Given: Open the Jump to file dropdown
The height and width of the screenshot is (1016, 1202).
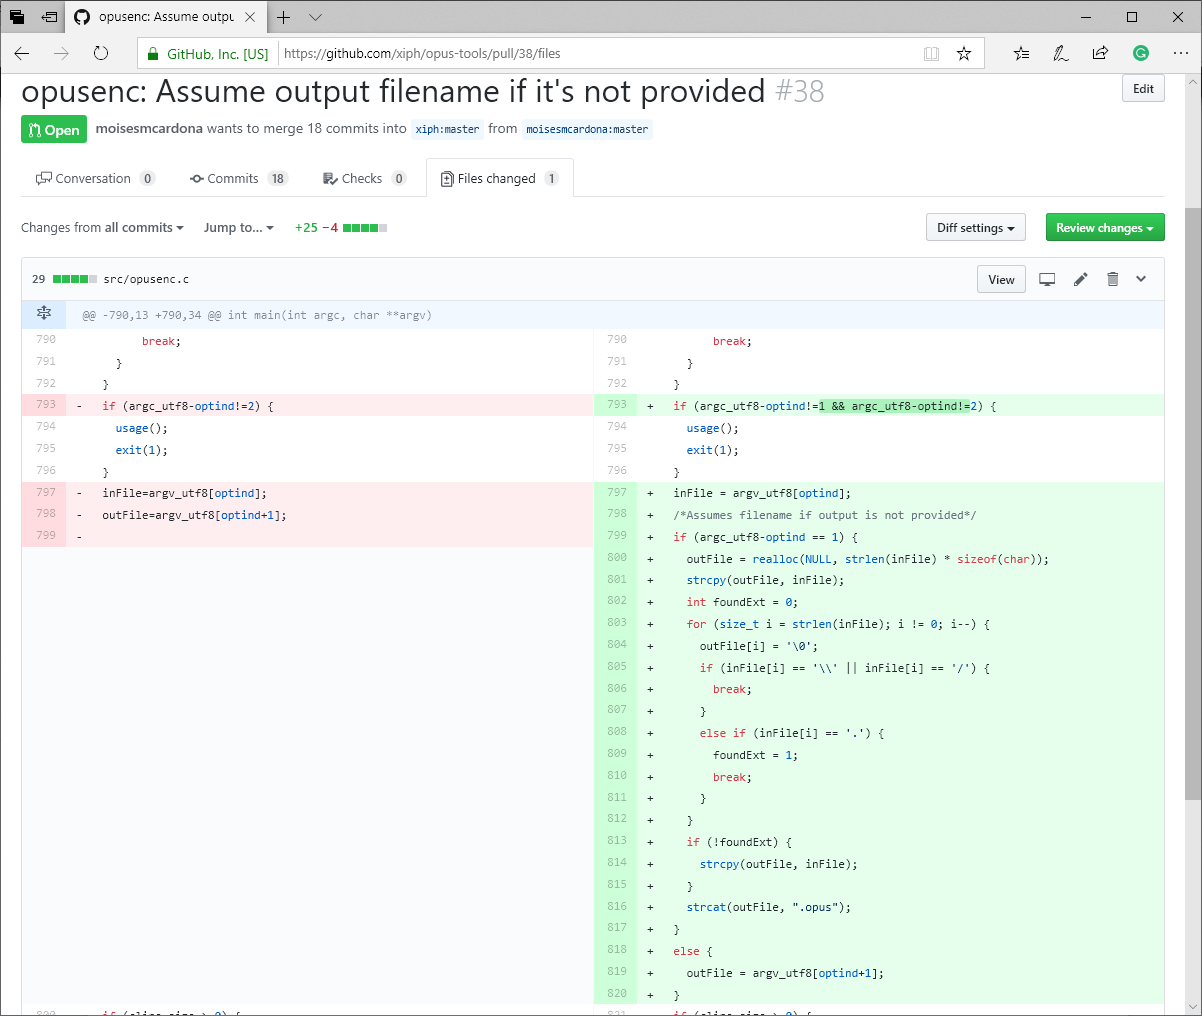Looking at the screenshot, I should pyautogui.click(x=239, y=228).
